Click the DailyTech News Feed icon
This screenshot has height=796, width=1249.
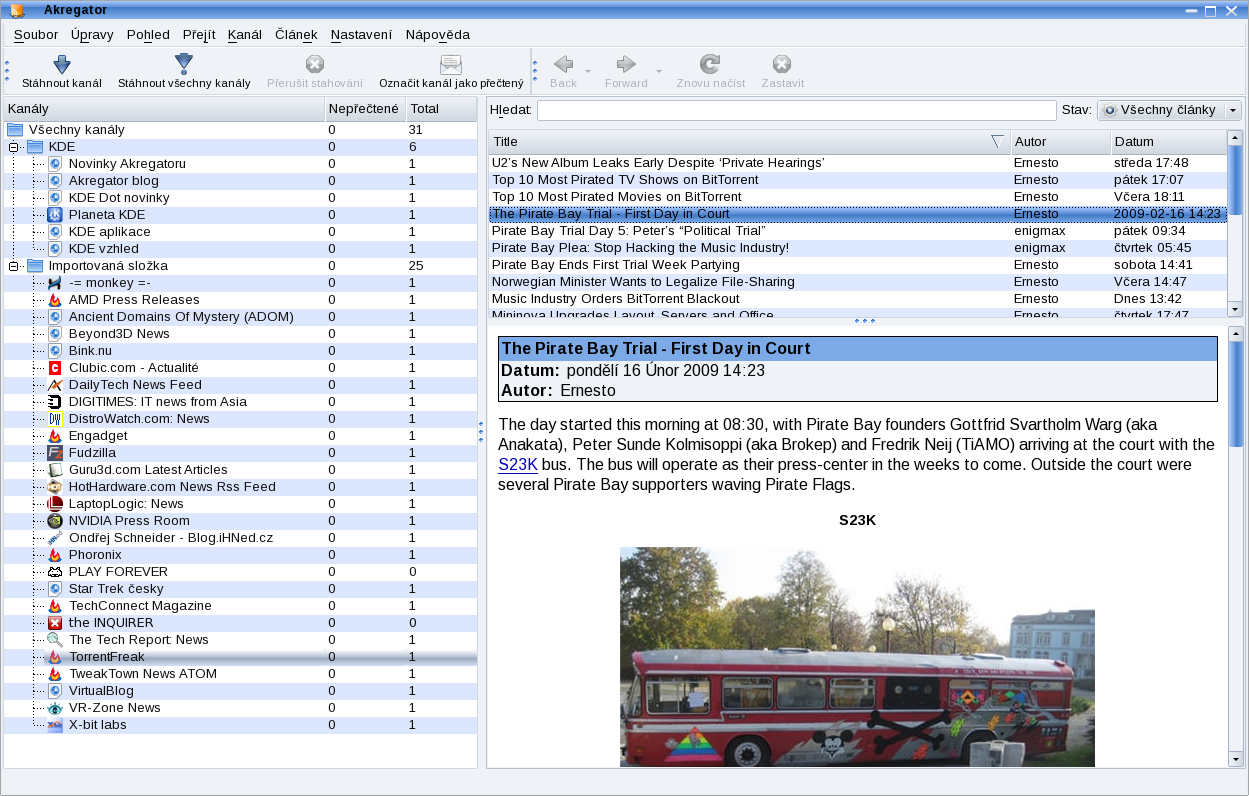click(56, 385)
